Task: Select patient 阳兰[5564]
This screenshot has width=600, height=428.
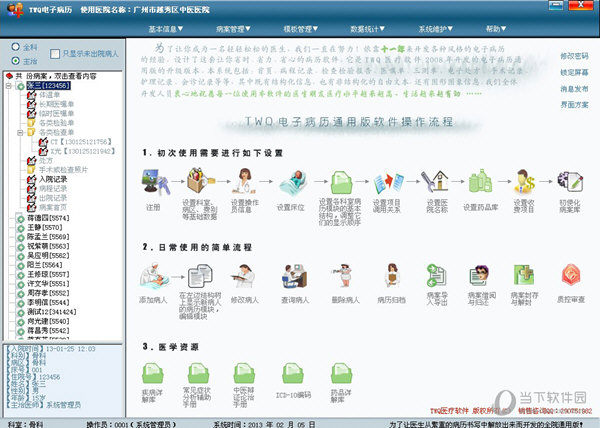Action: tap(44, 265)
